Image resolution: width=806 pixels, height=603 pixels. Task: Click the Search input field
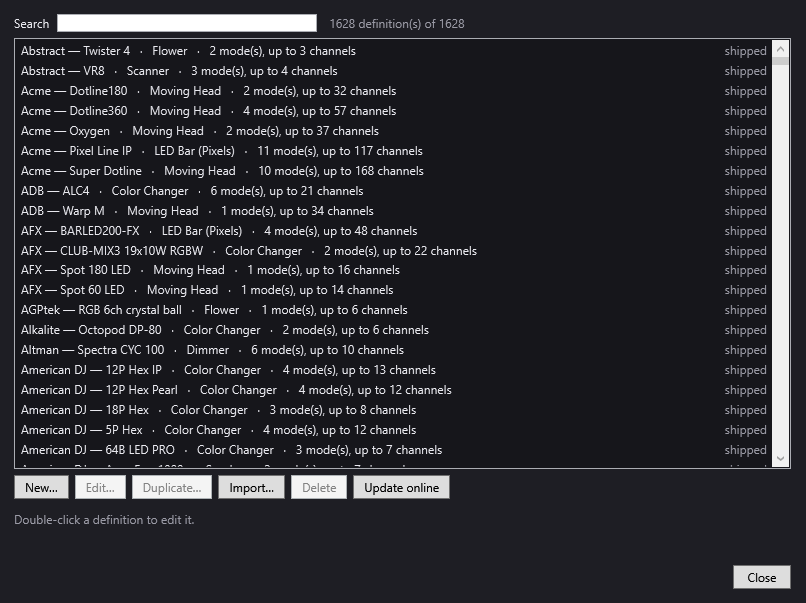[x=187, y=23]
